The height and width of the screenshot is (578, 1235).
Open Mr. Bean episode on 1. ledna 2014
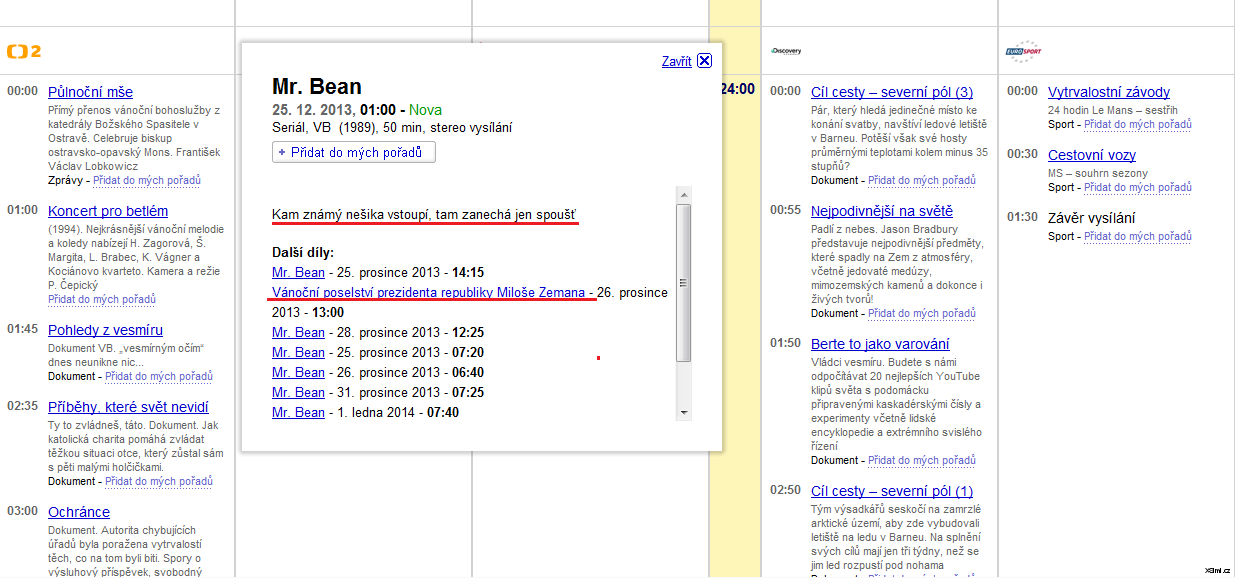[298, 412]
